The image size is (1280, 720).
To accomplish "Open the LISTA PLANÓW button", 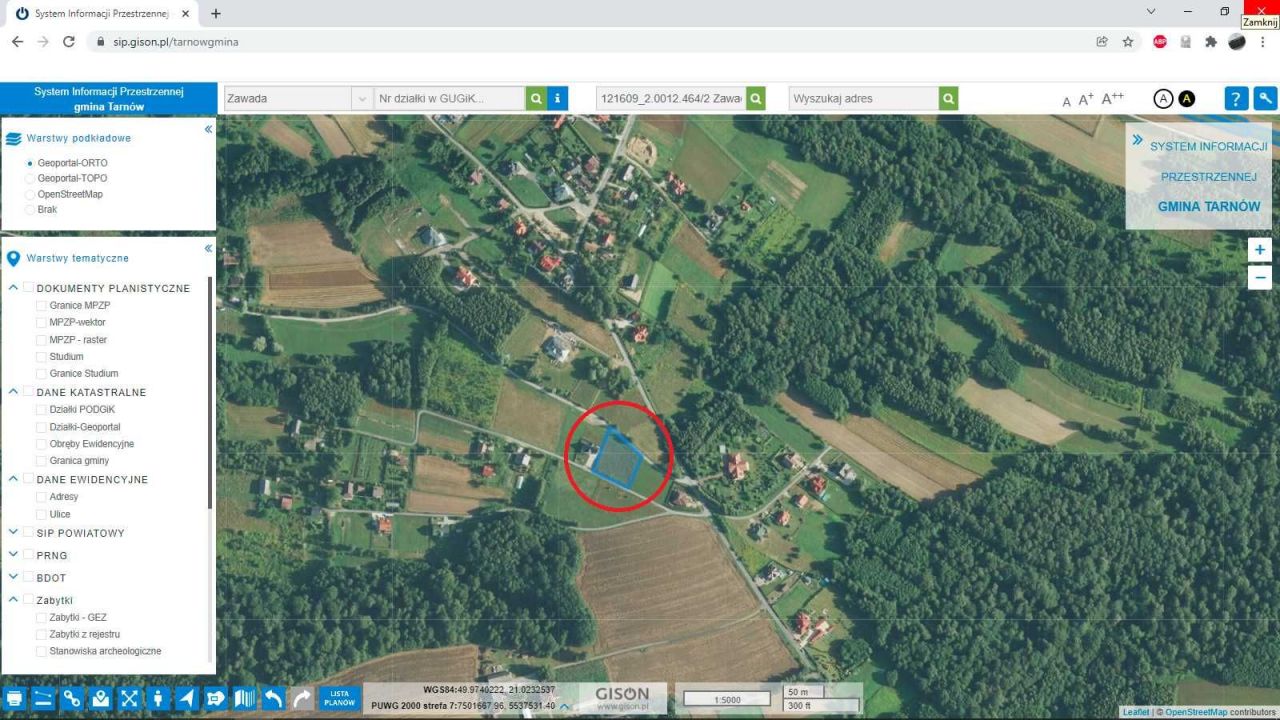I will point(340,698).
